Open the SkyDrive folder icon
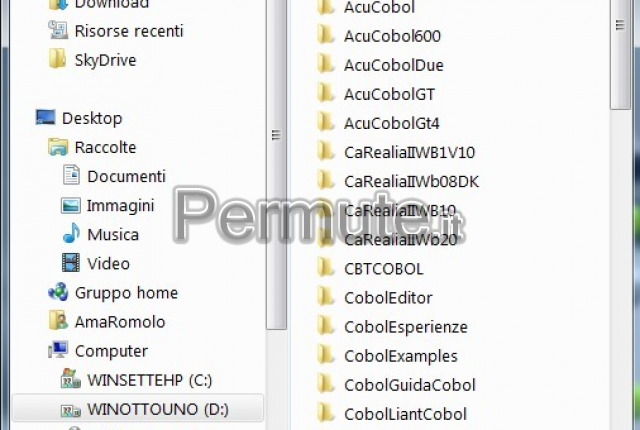The width and height of the screenshot is (640, 430). pos(57,59)
